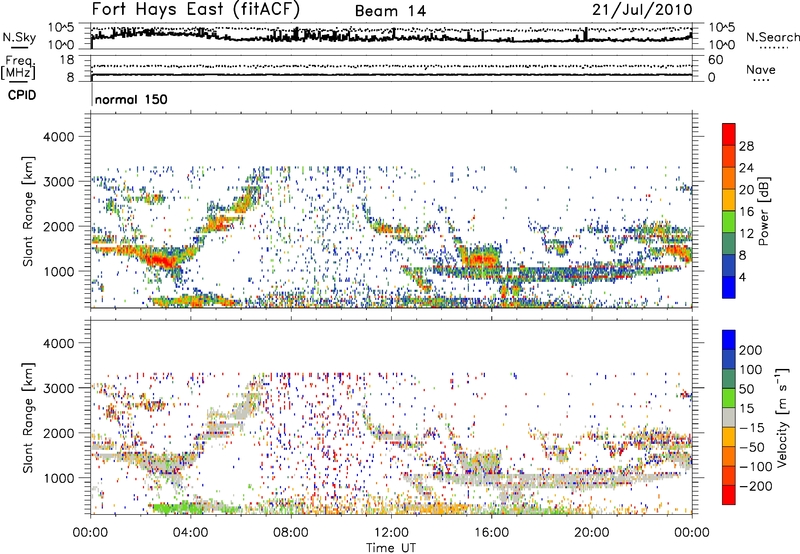Viewport: 800px width, 554px height.
Task: Click the '4000' tick on power panel
Action: (59, 137)
